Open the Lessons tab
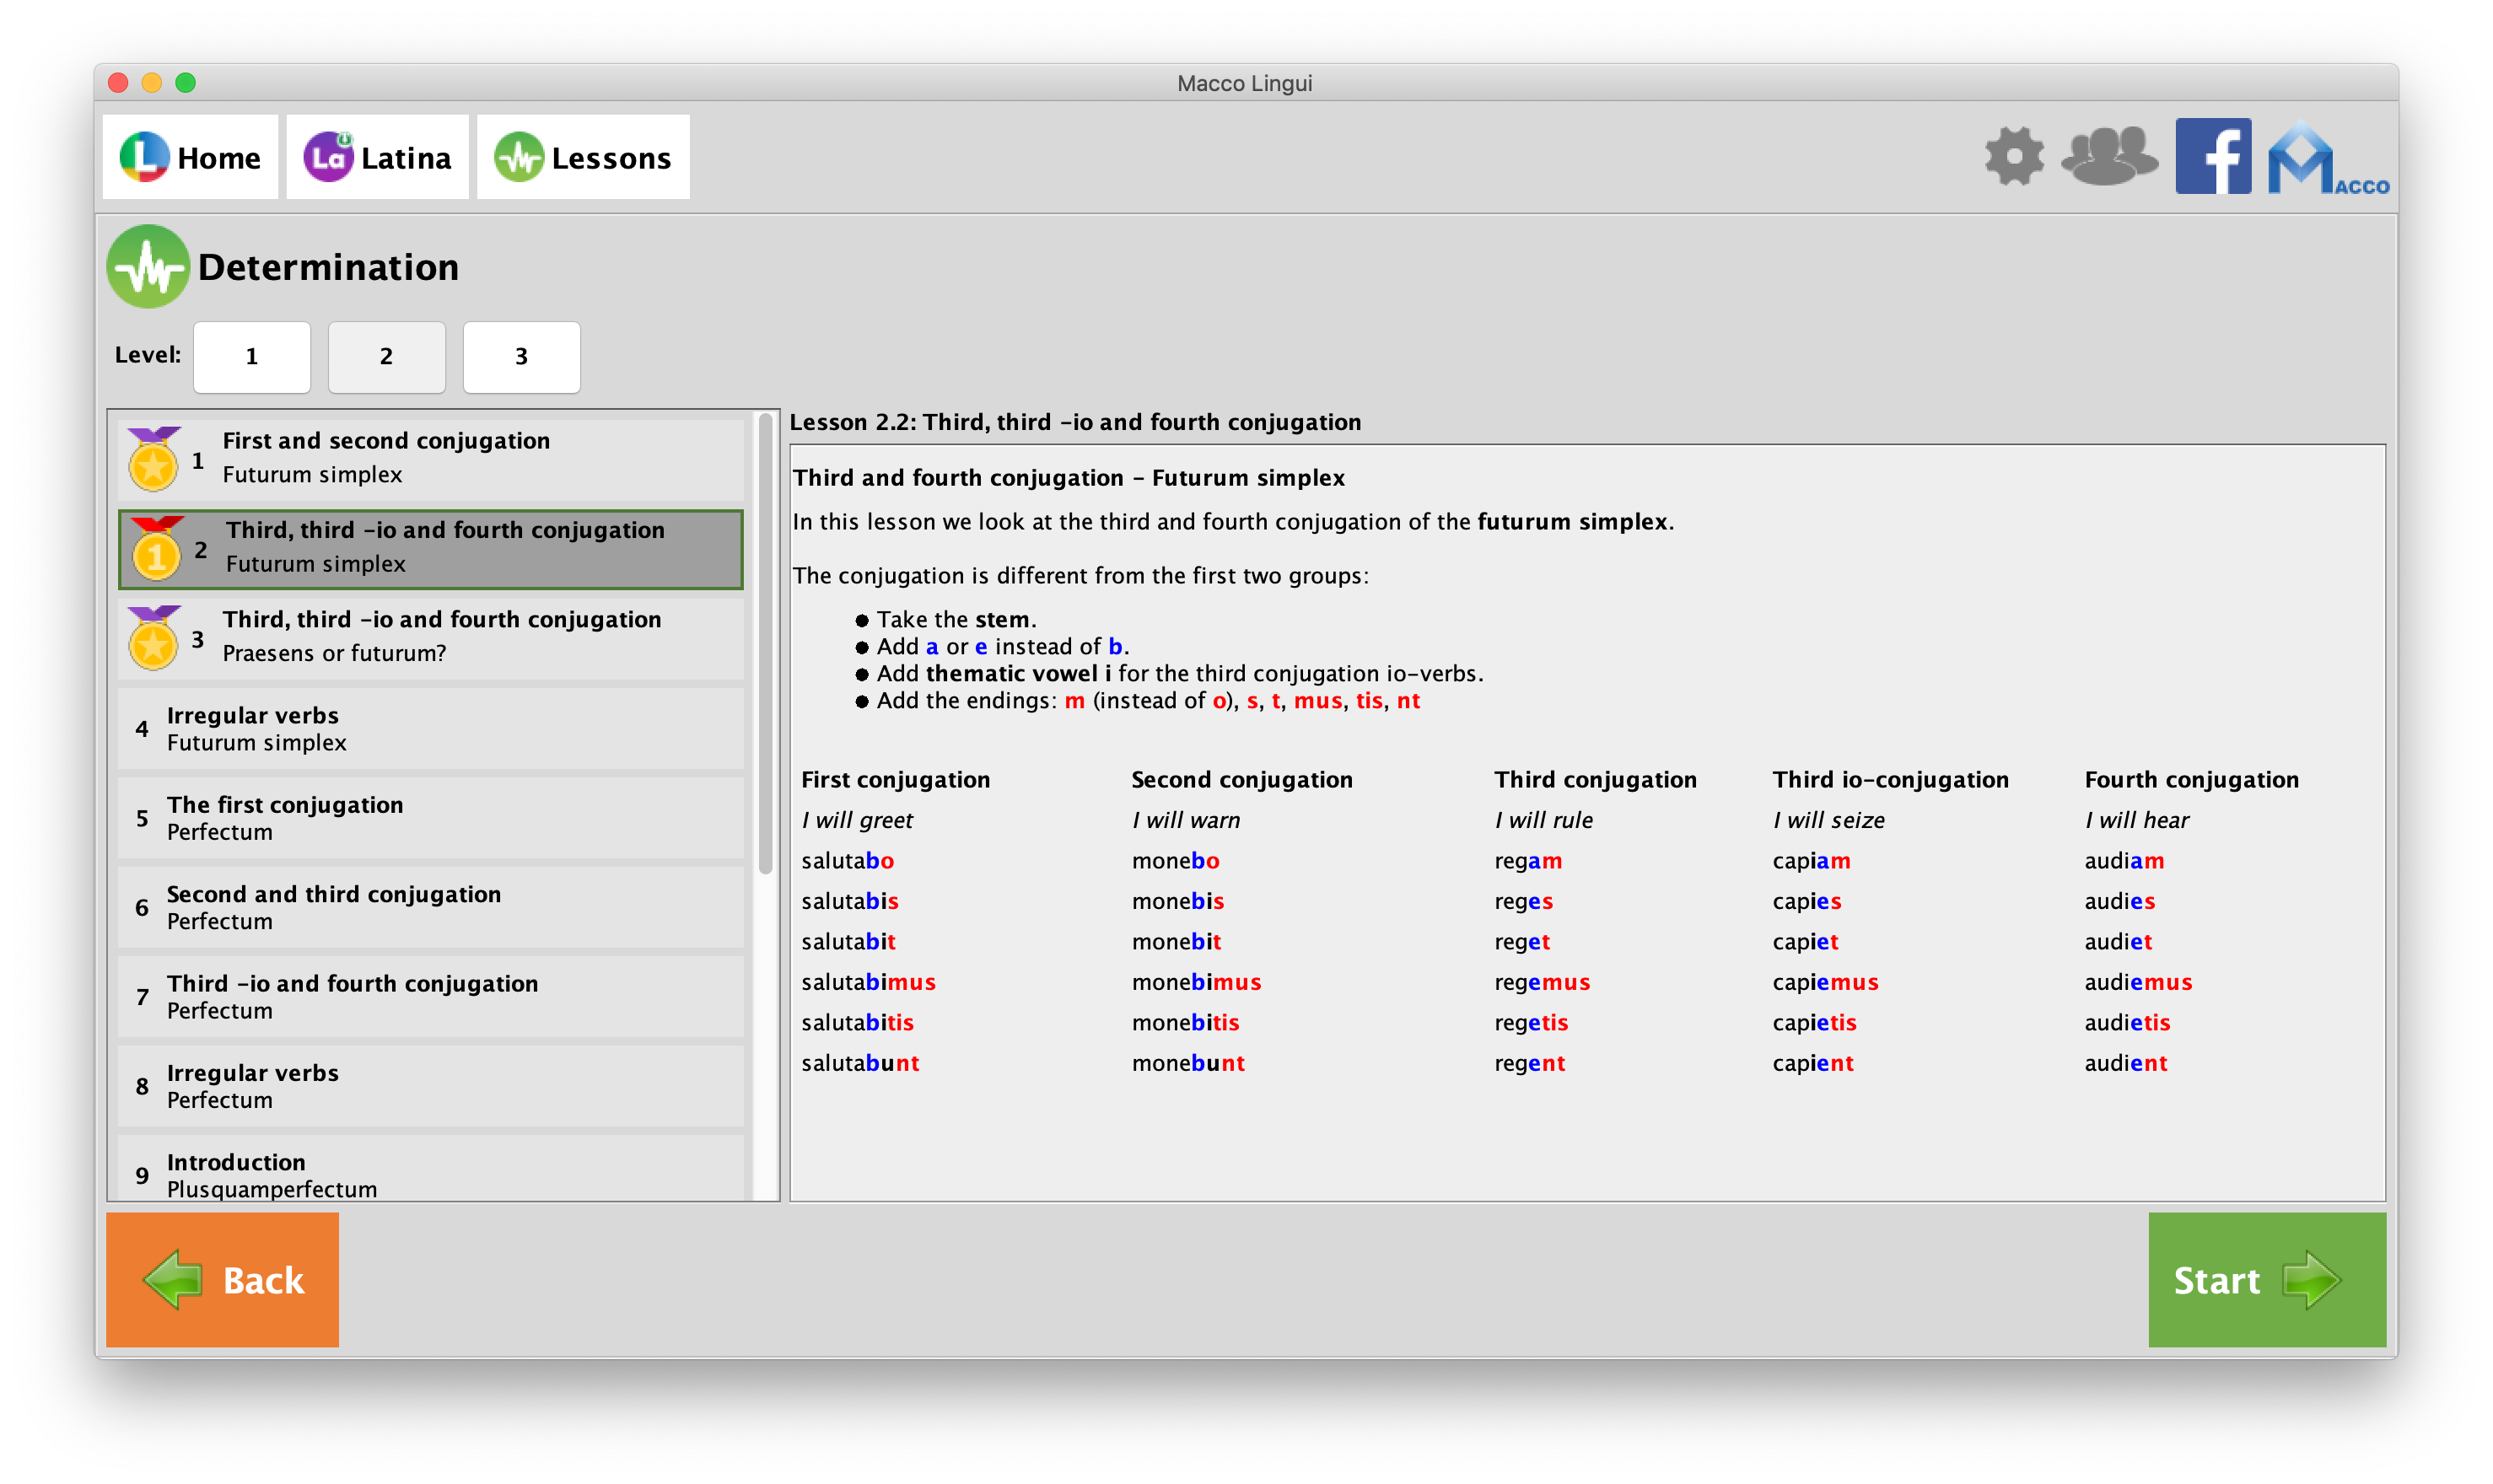2493x1484 pixels. pos(583,158)
